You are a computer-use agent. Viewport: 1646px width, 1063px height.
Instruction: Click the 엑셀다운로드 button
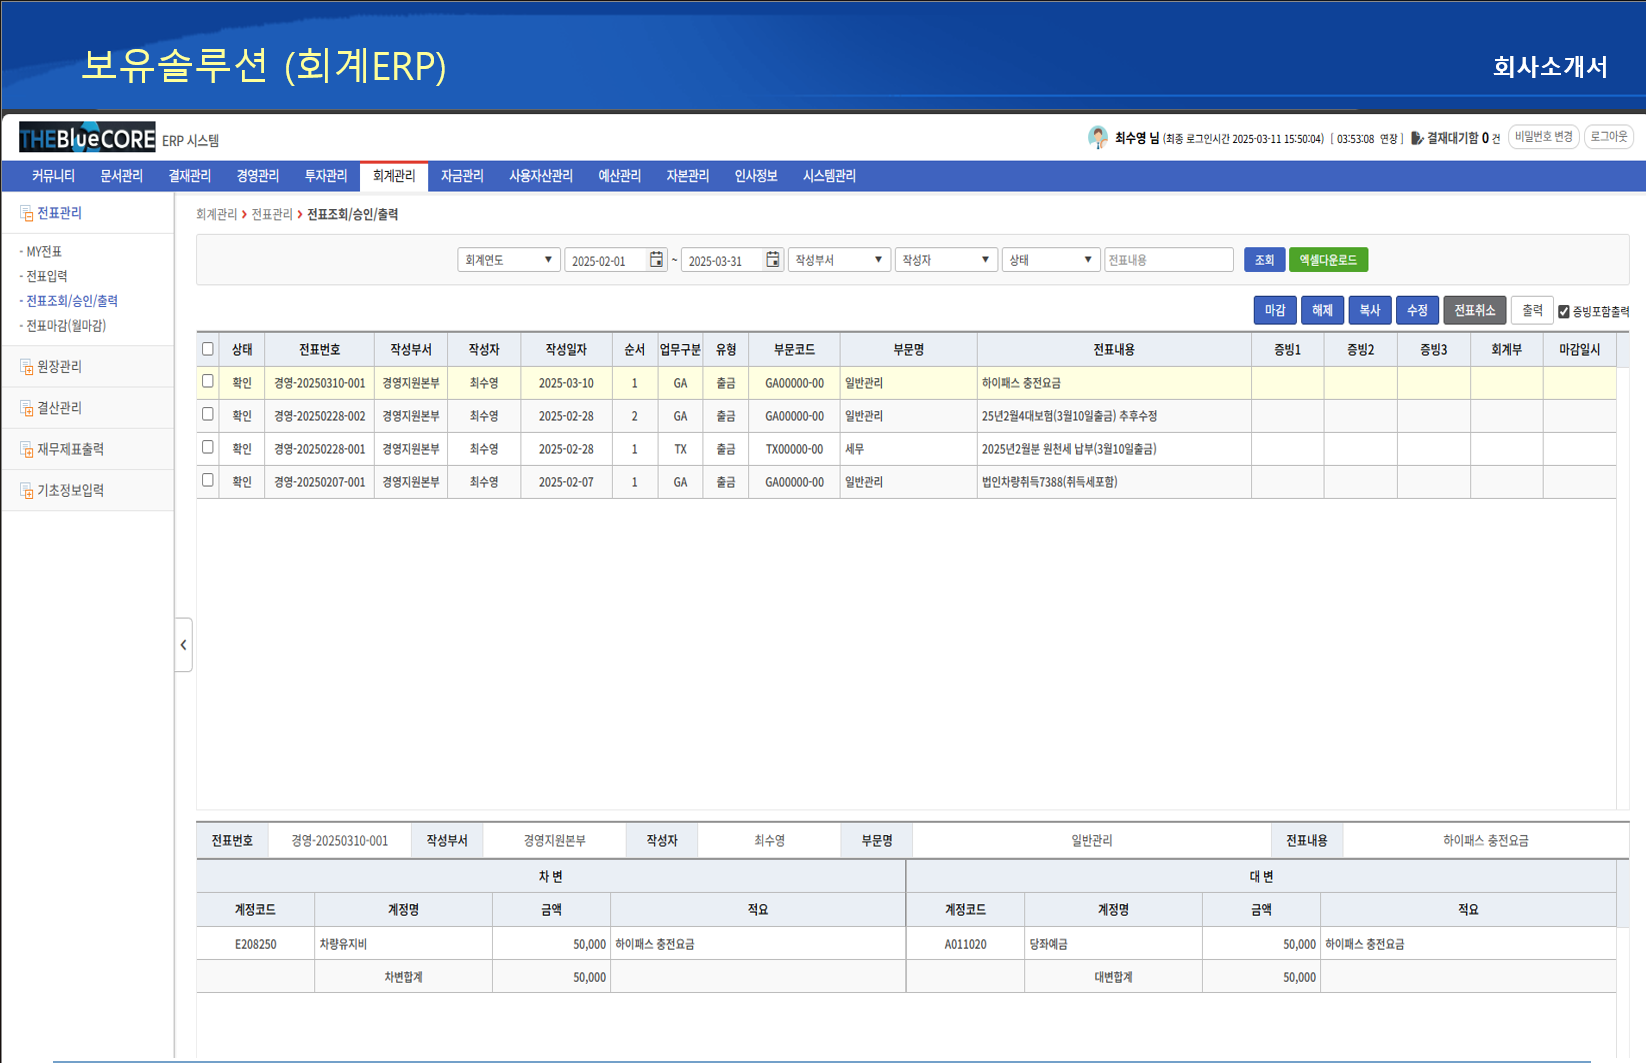coord(1328,259)
